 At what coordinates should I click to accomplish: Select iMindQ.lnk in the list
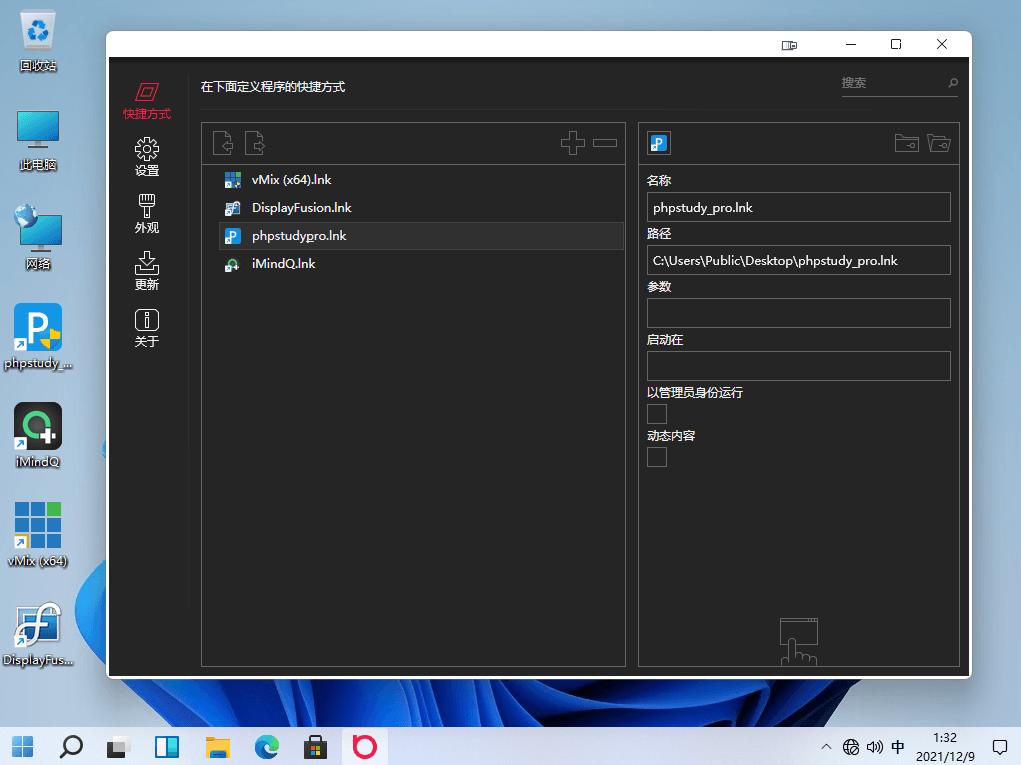click(421, 264)
